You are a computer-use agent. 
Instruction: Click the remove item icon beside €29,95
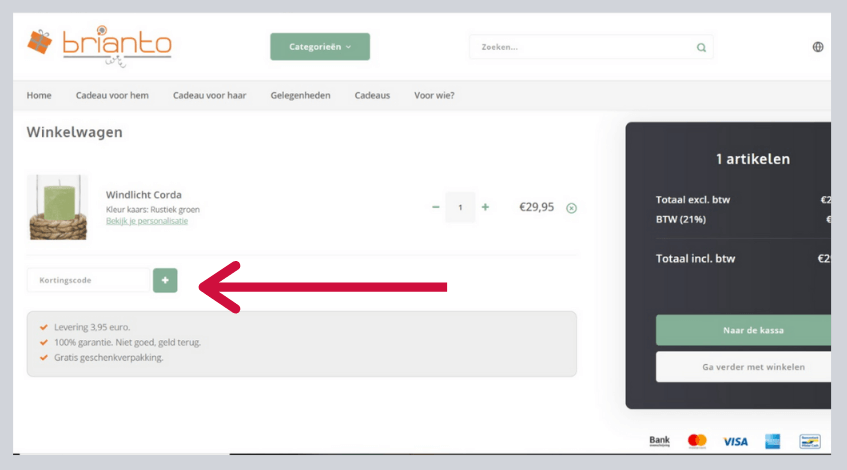pos(571,208)
